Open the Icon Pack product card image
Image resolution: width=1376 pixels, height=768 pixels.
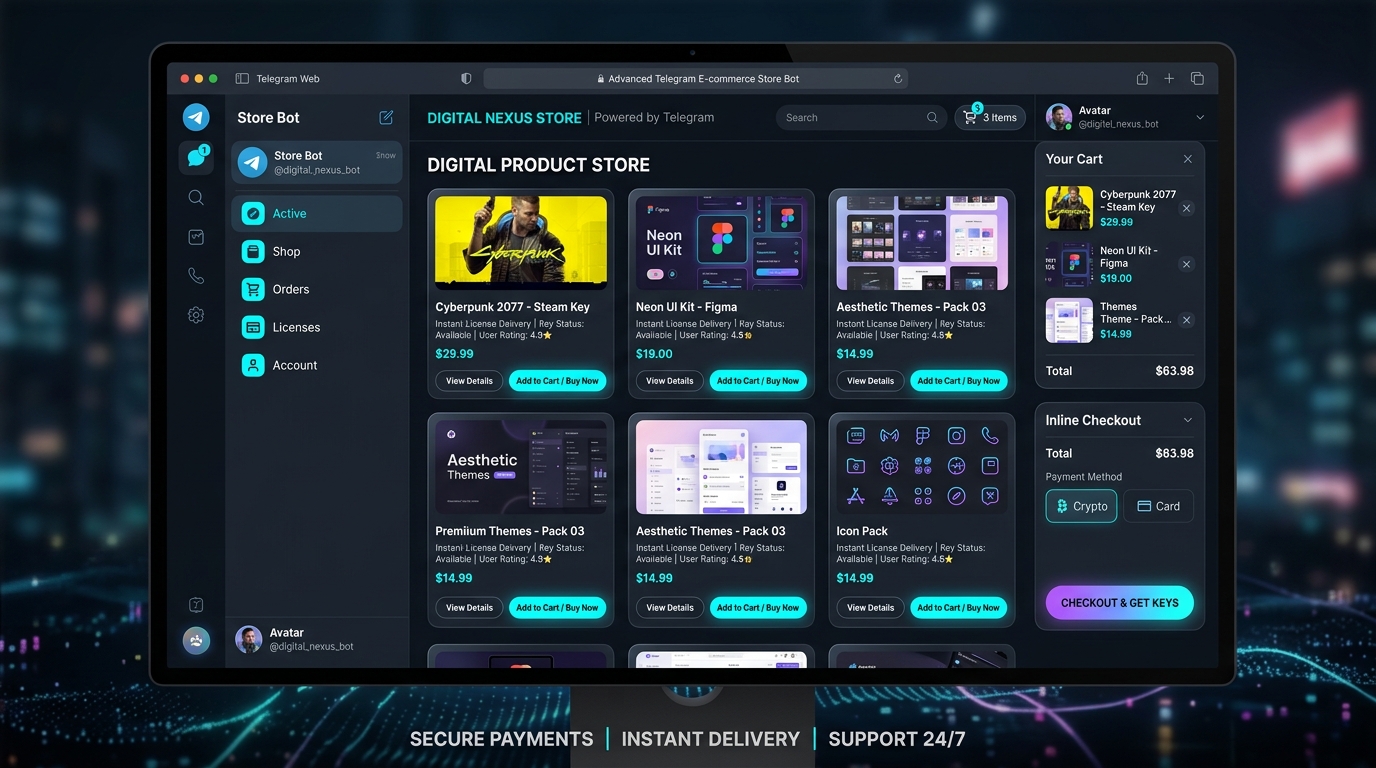(922, 467)
